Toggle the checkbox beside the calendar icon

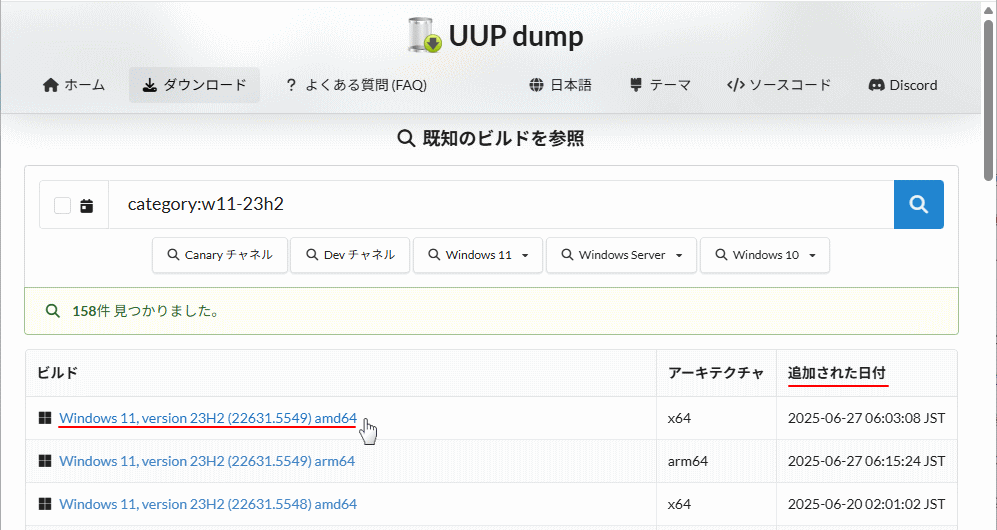click(62, 205)
